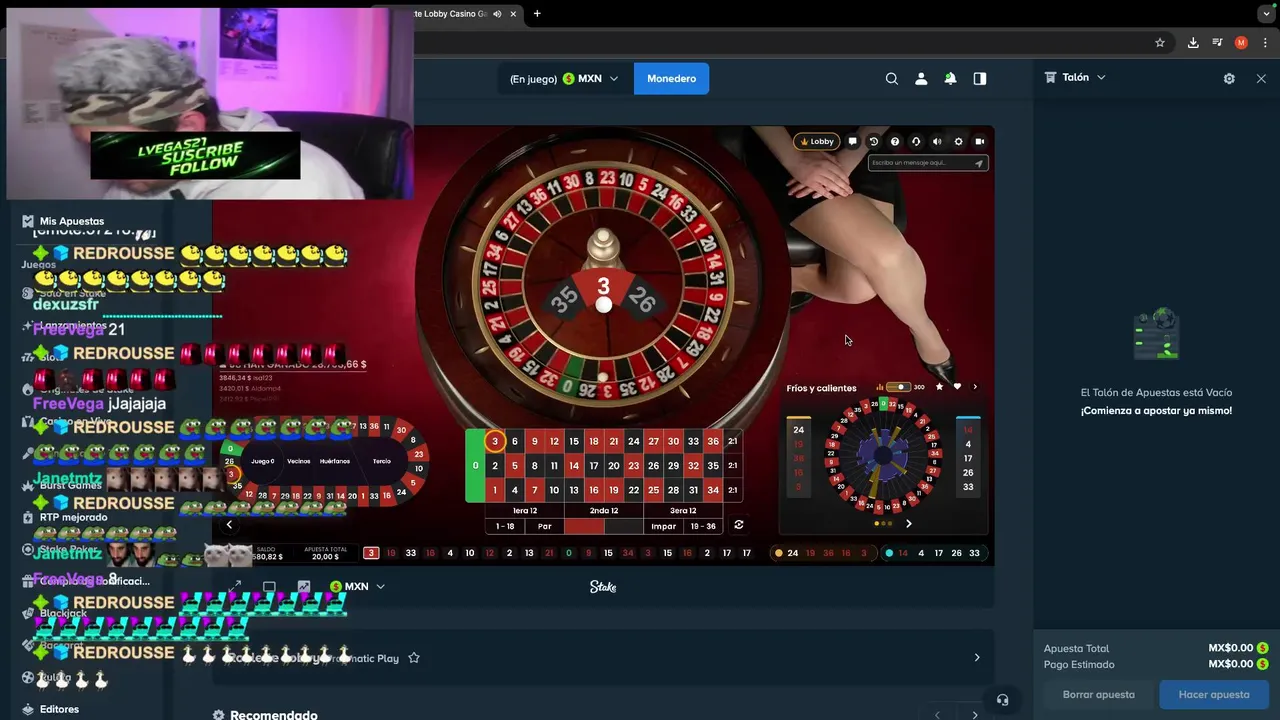Image resolution: width=1280 pixels, height=720 pixels.
Task: Bet on the 19 - 36 range
Action: [703, 526]
